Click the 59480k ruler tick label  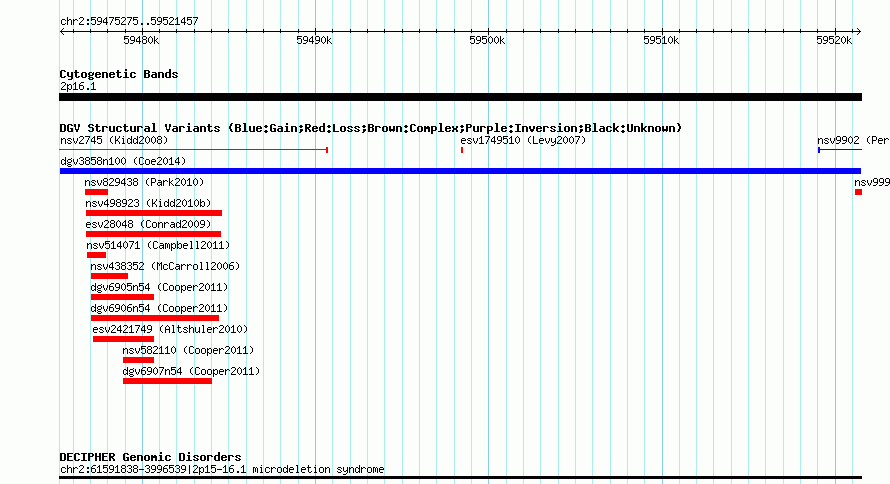click(x=141, y=40)
